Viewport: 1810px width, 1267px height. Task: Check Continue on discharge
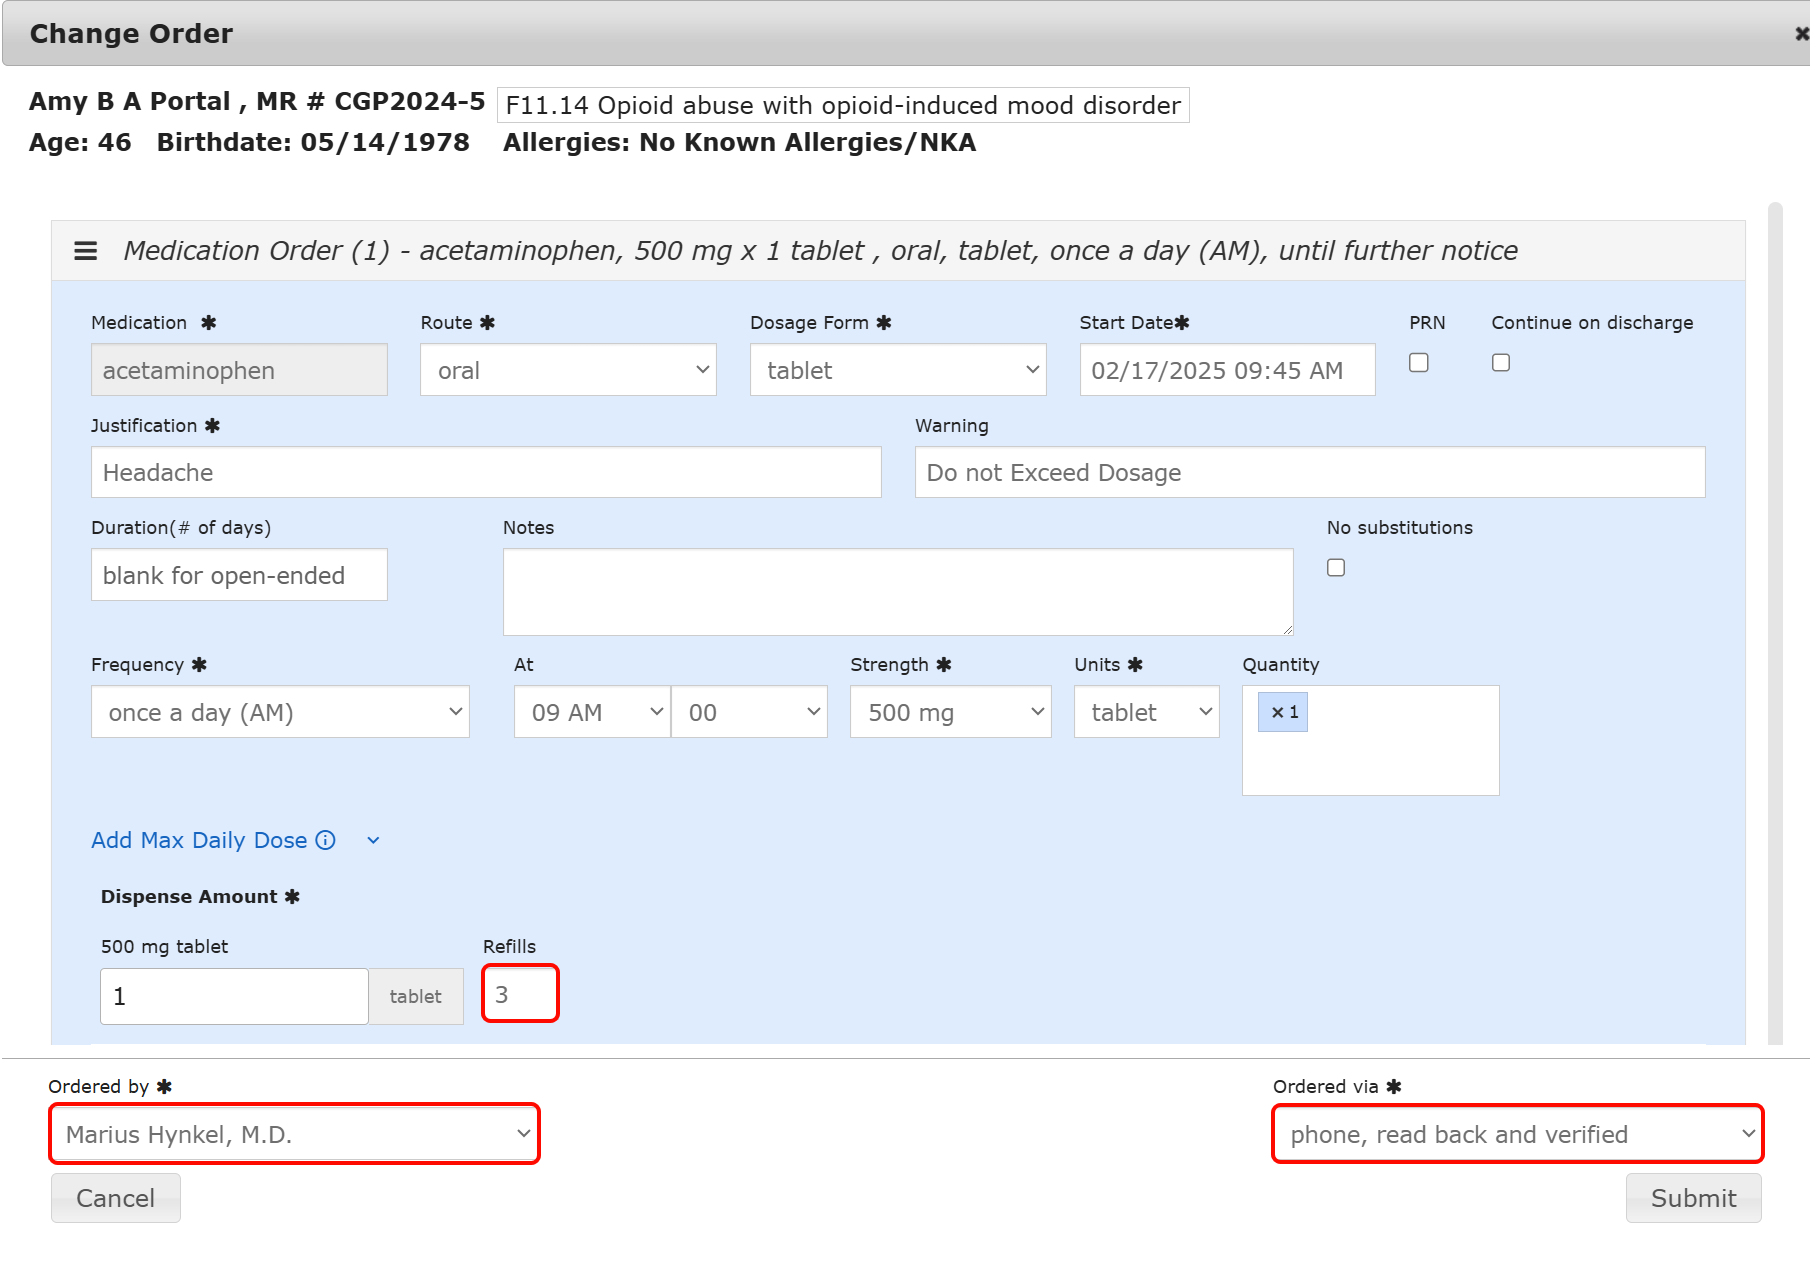[x=1500, y=363]
